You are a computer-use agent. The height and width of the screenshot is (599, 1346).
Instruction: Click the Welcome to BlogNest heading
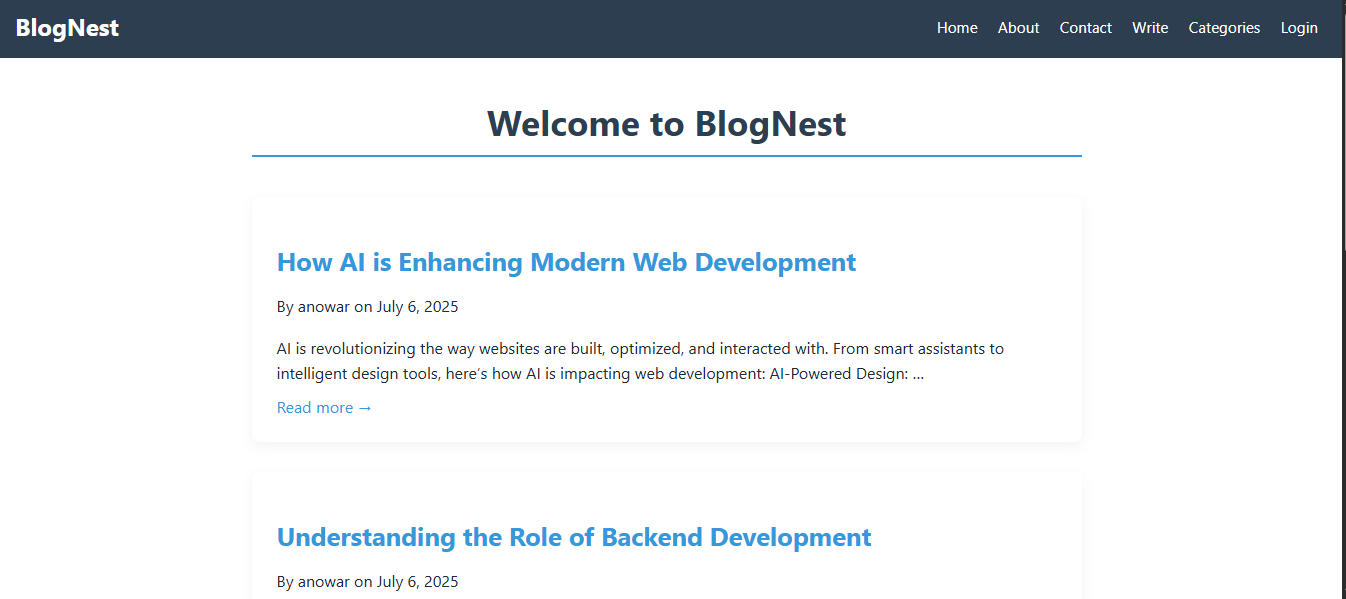tap(666, 124)
